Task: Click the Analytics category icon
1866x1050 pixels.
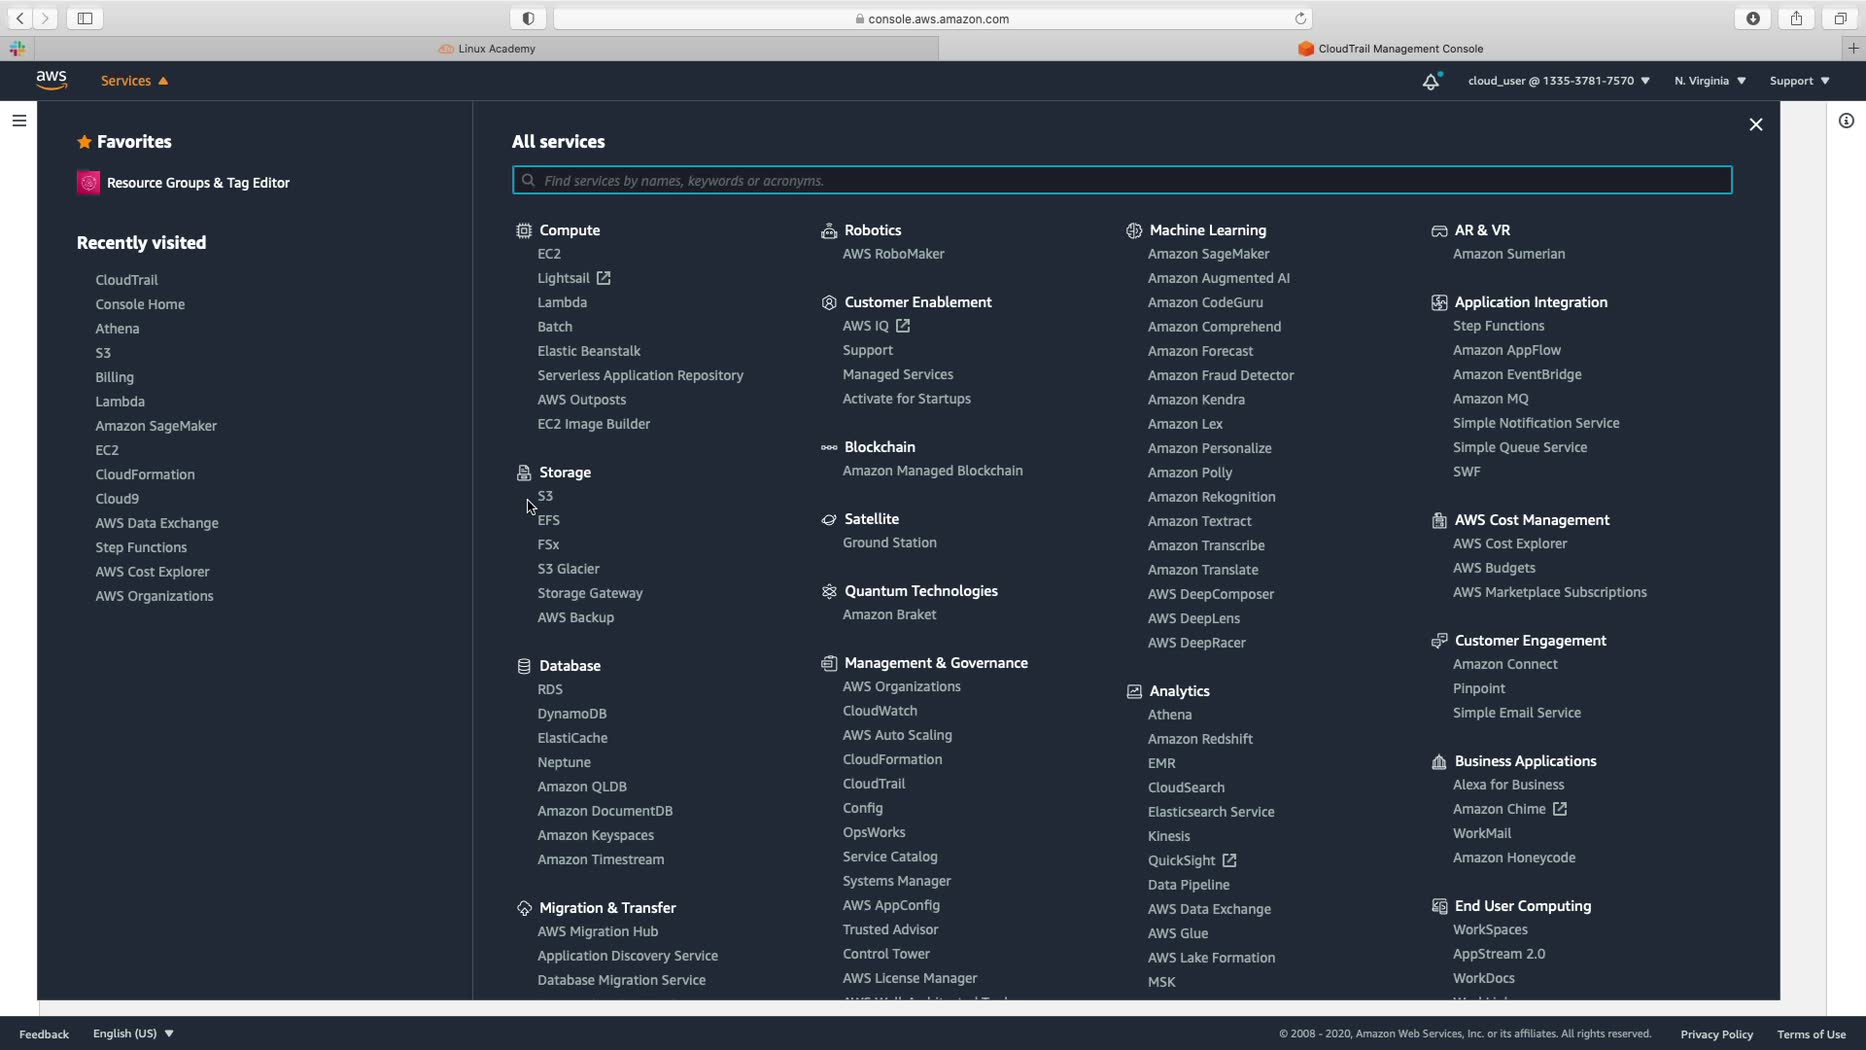Action: [x=1134, y=691]
